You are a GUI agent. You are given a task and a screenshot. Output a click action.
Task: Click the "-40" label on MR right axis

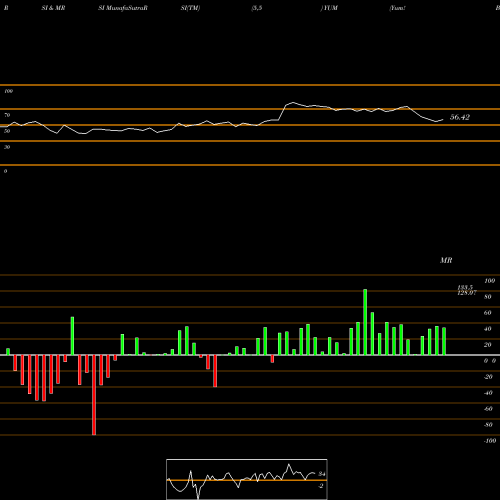[x=488, y=393]
